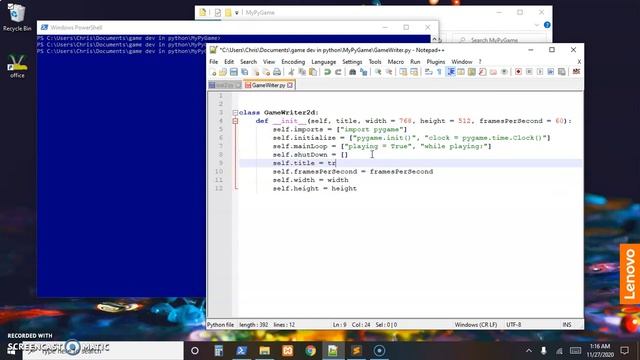Switch to the first inactive document tab
The image size is (640, 360).
click(225, 85)
